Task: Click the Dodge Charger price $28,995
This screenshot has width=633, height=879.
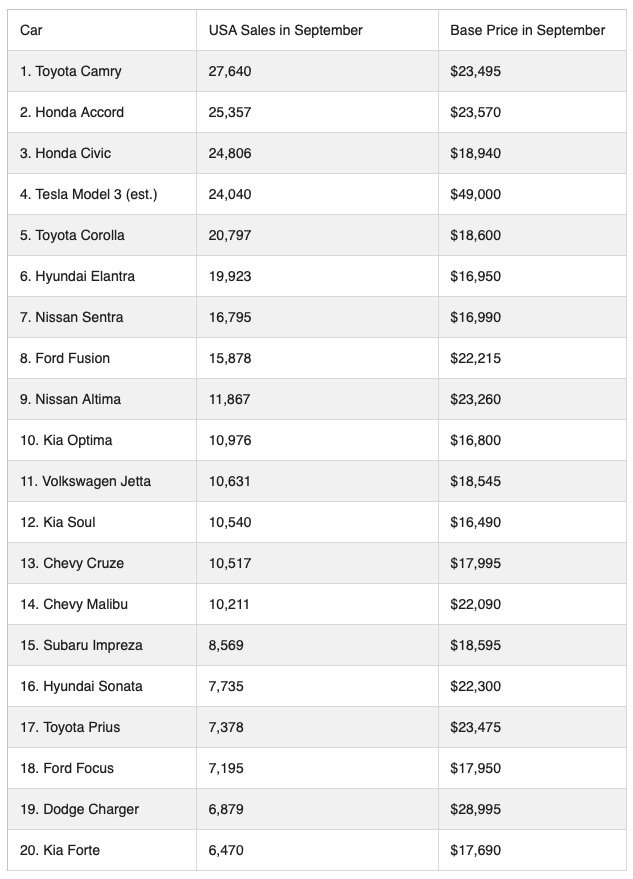Action: click(475, 808)
